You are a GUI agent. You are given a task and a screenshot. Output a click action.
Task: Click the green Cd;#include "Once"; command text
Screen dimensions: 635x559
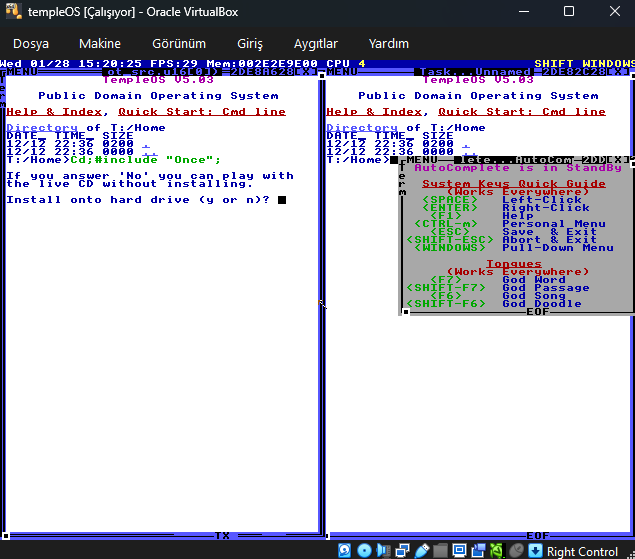click(x=146, y=160)
